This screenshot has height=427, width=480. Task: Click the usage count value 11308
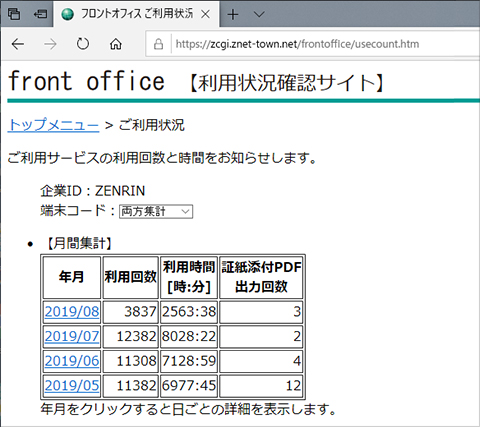pyautogui.click(x=136, y=361)
